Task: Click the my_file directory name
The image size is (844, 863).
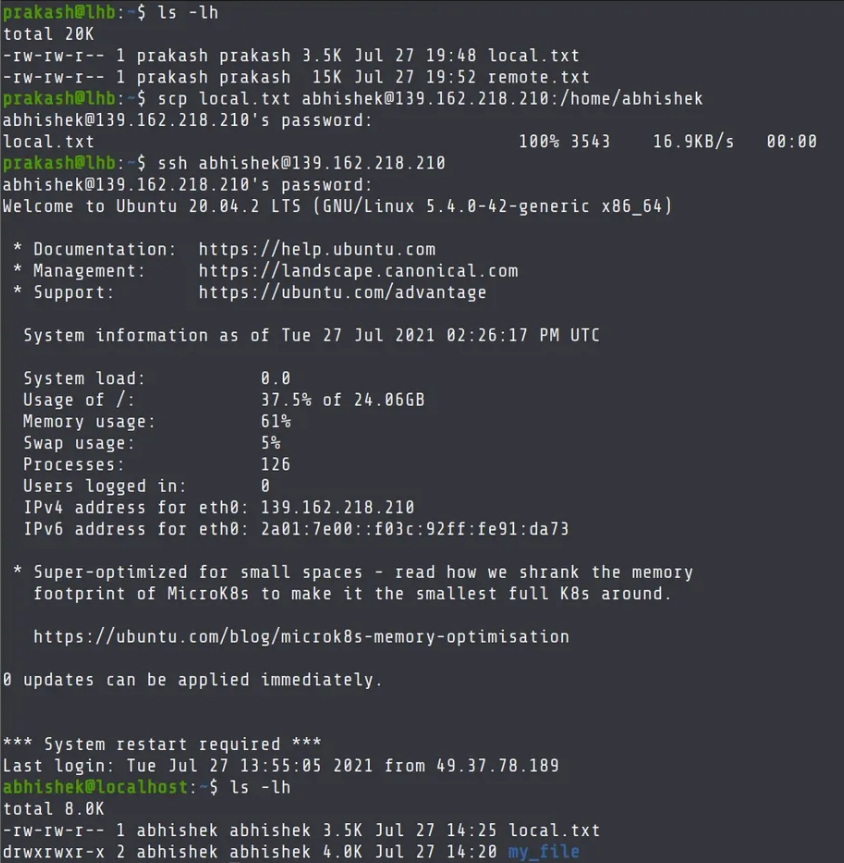Action: pos(543,852)
